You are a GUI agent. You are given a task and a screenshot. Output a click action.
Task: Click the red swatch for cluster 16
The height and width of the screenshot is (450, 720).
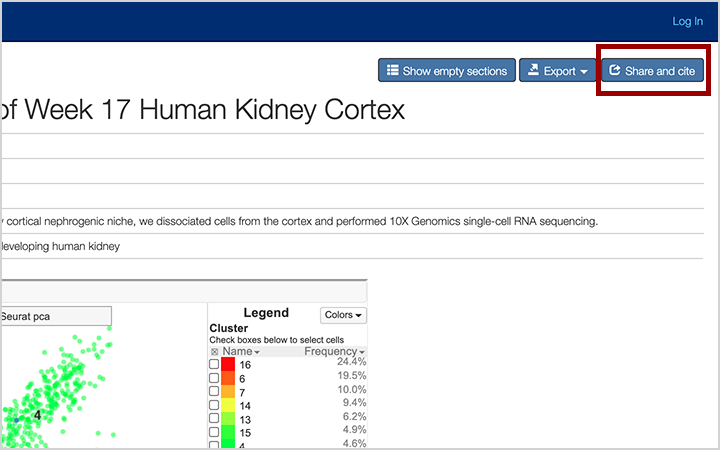coord(228,364)
